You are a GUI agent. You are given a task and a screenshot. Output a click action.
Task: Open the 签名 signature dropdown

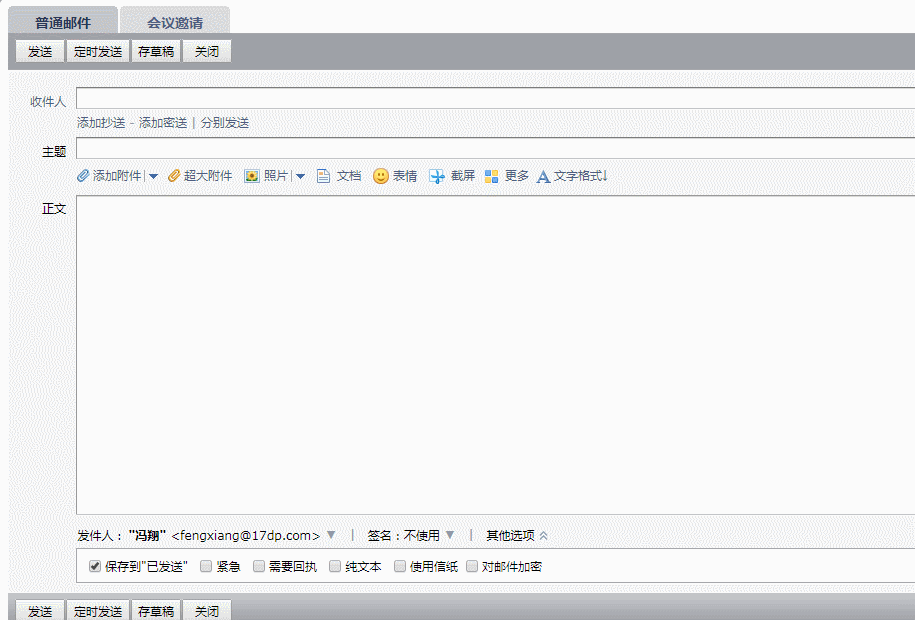450,535
